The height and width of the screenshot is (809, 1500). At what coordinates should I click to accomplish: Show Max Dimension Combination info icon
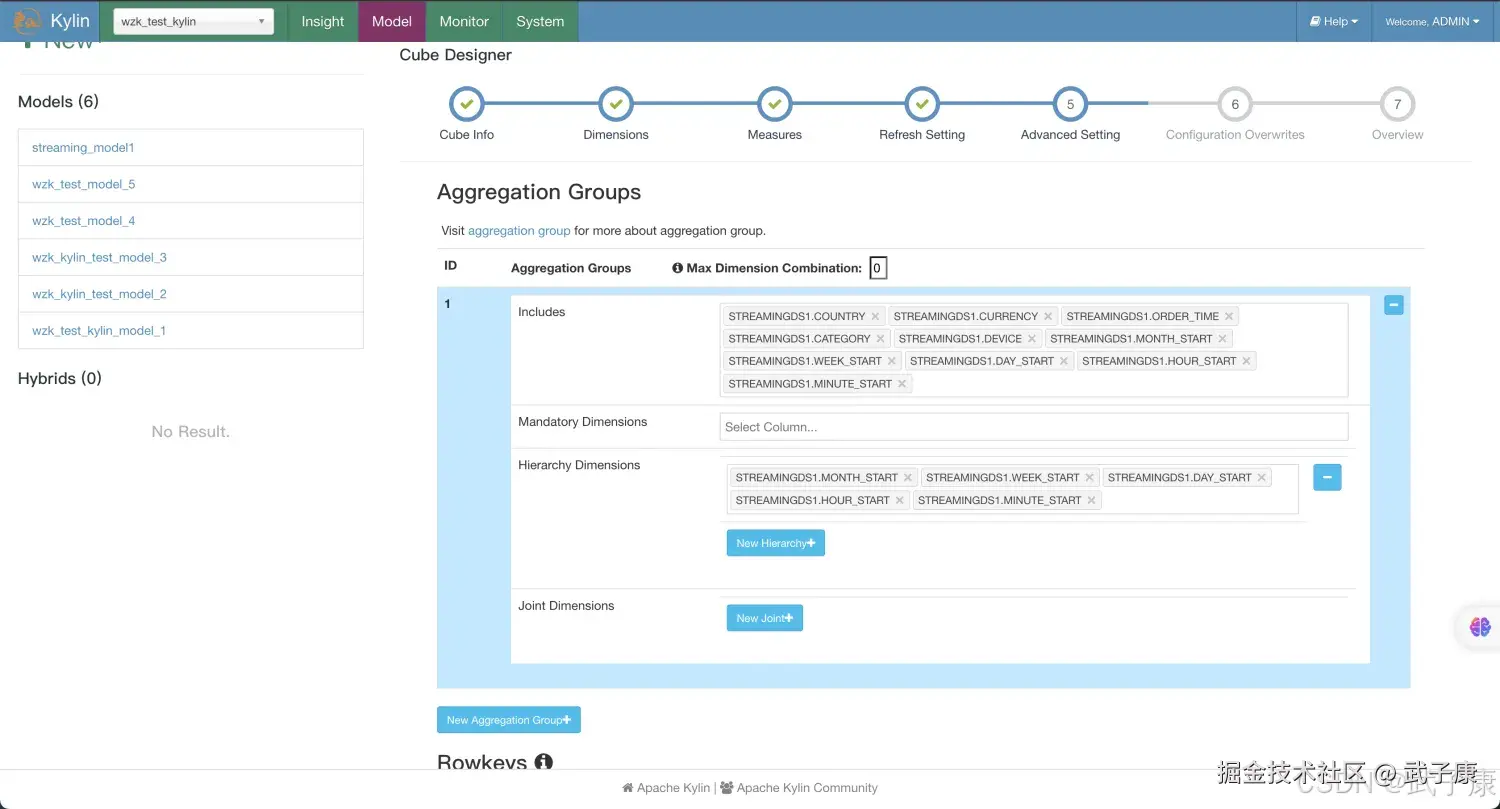click(x=677, y=268)
